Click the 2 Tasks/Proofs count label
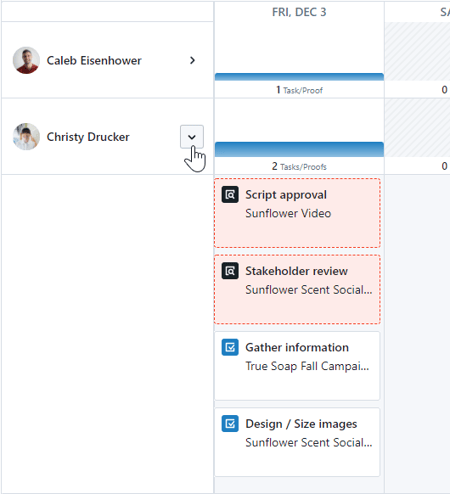450x494 pixels. tap(299, 166)
